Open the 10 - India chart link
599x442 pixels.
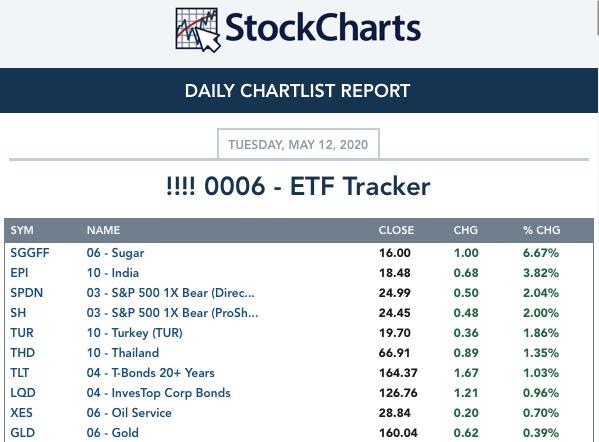click(x=113, y=273)
